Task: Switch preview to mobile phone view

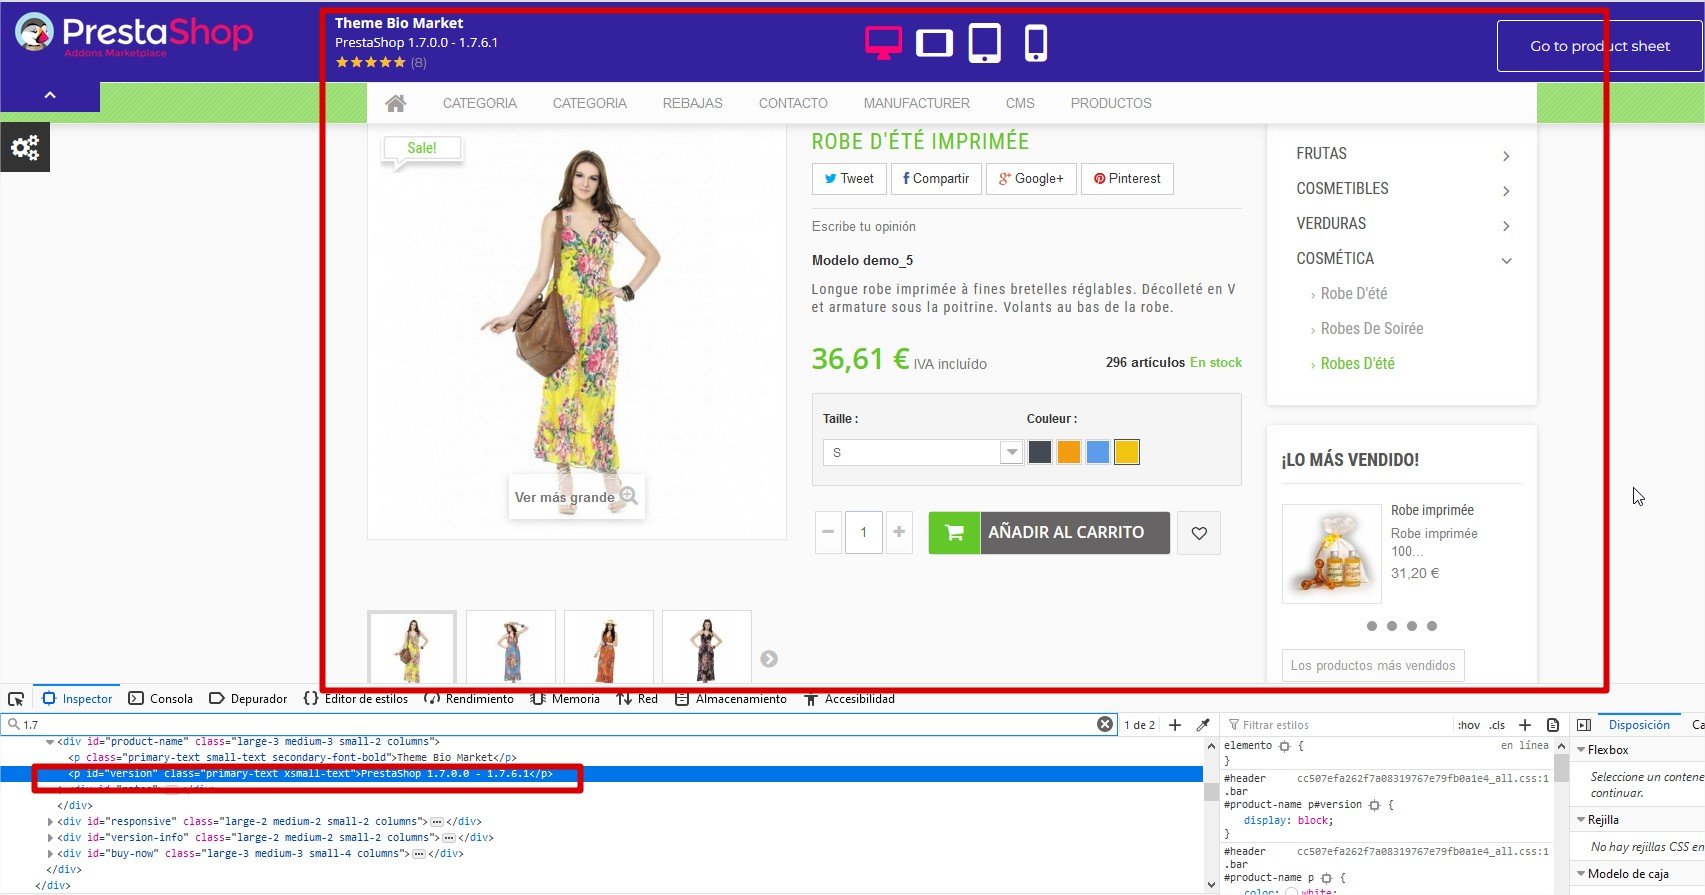Action: 1036,43
